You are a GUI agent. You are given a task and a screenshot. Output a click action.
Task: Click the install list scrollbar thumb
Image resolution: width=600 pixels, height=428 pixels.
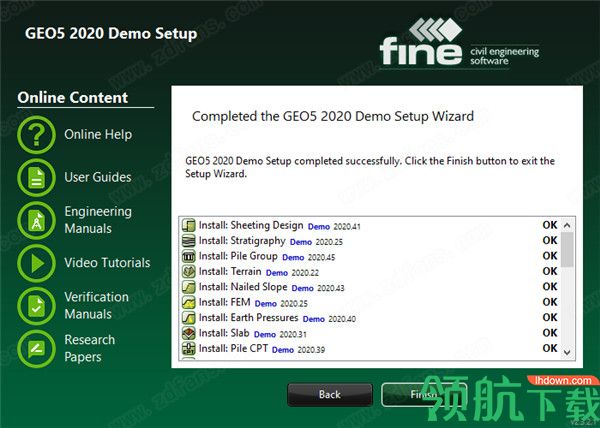(x=567, y=249)
